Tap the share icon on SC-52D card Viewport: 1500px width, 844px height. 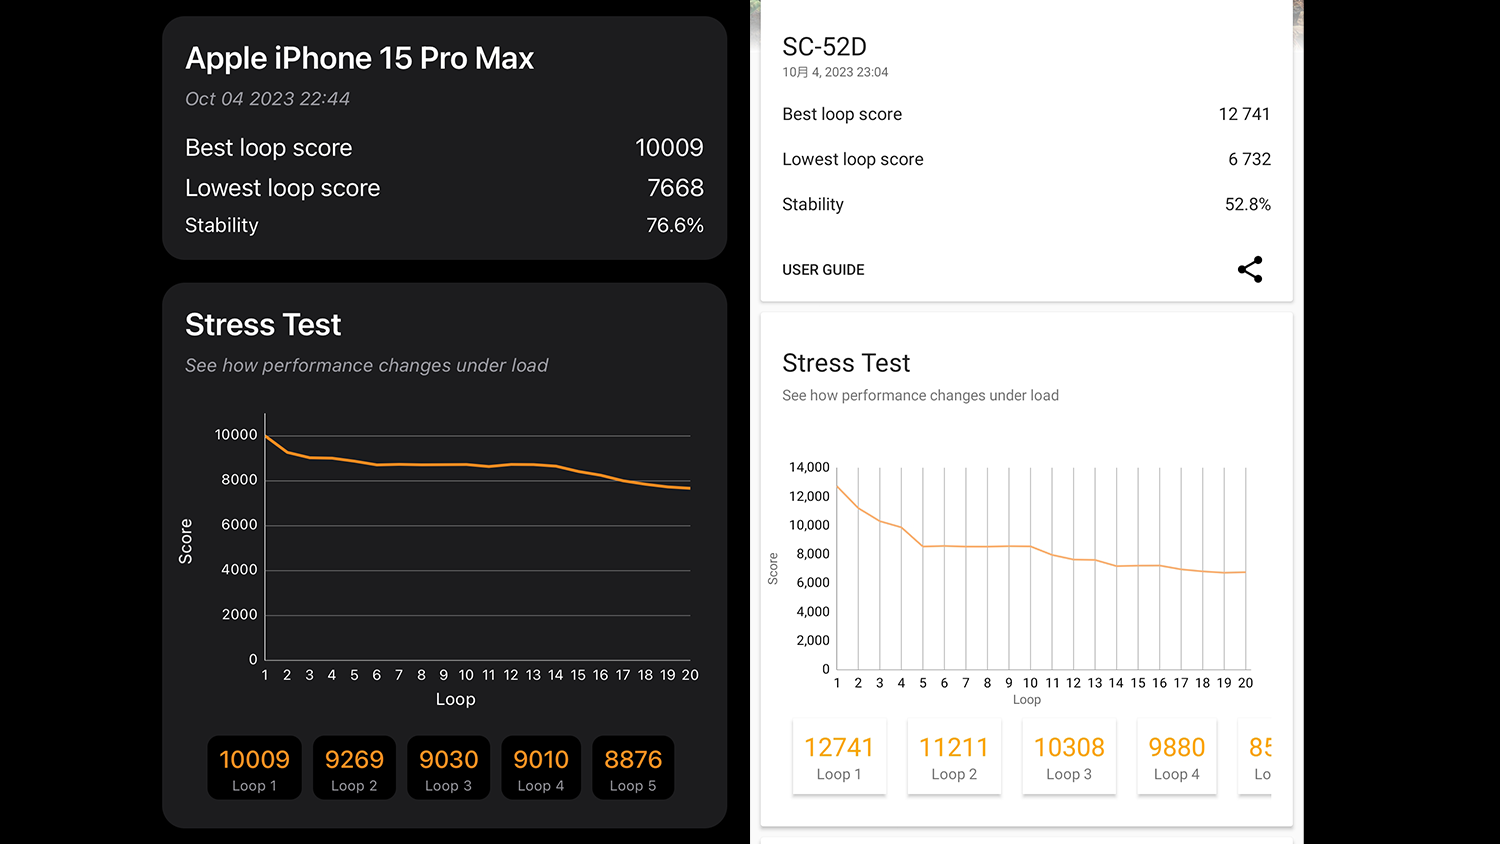coord(1250,269)
